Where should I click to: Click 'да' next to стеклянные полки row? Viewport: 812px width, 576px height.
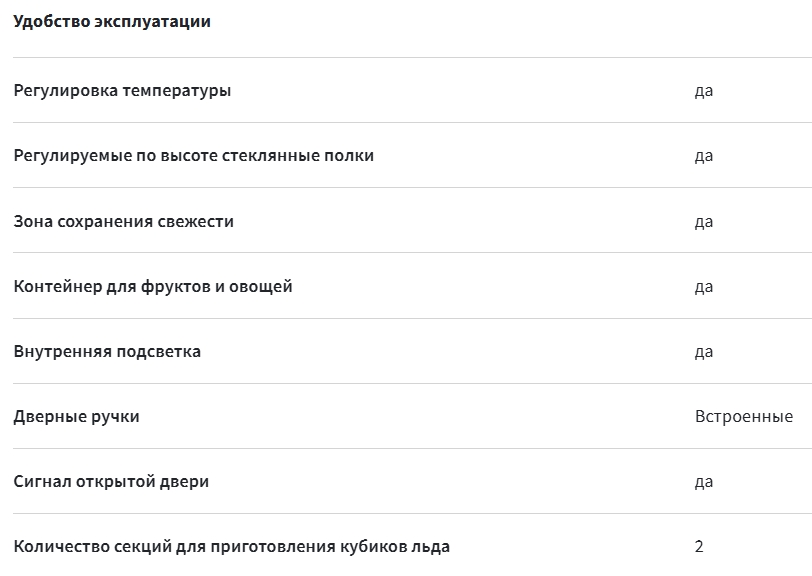click(x=704, y=156)
